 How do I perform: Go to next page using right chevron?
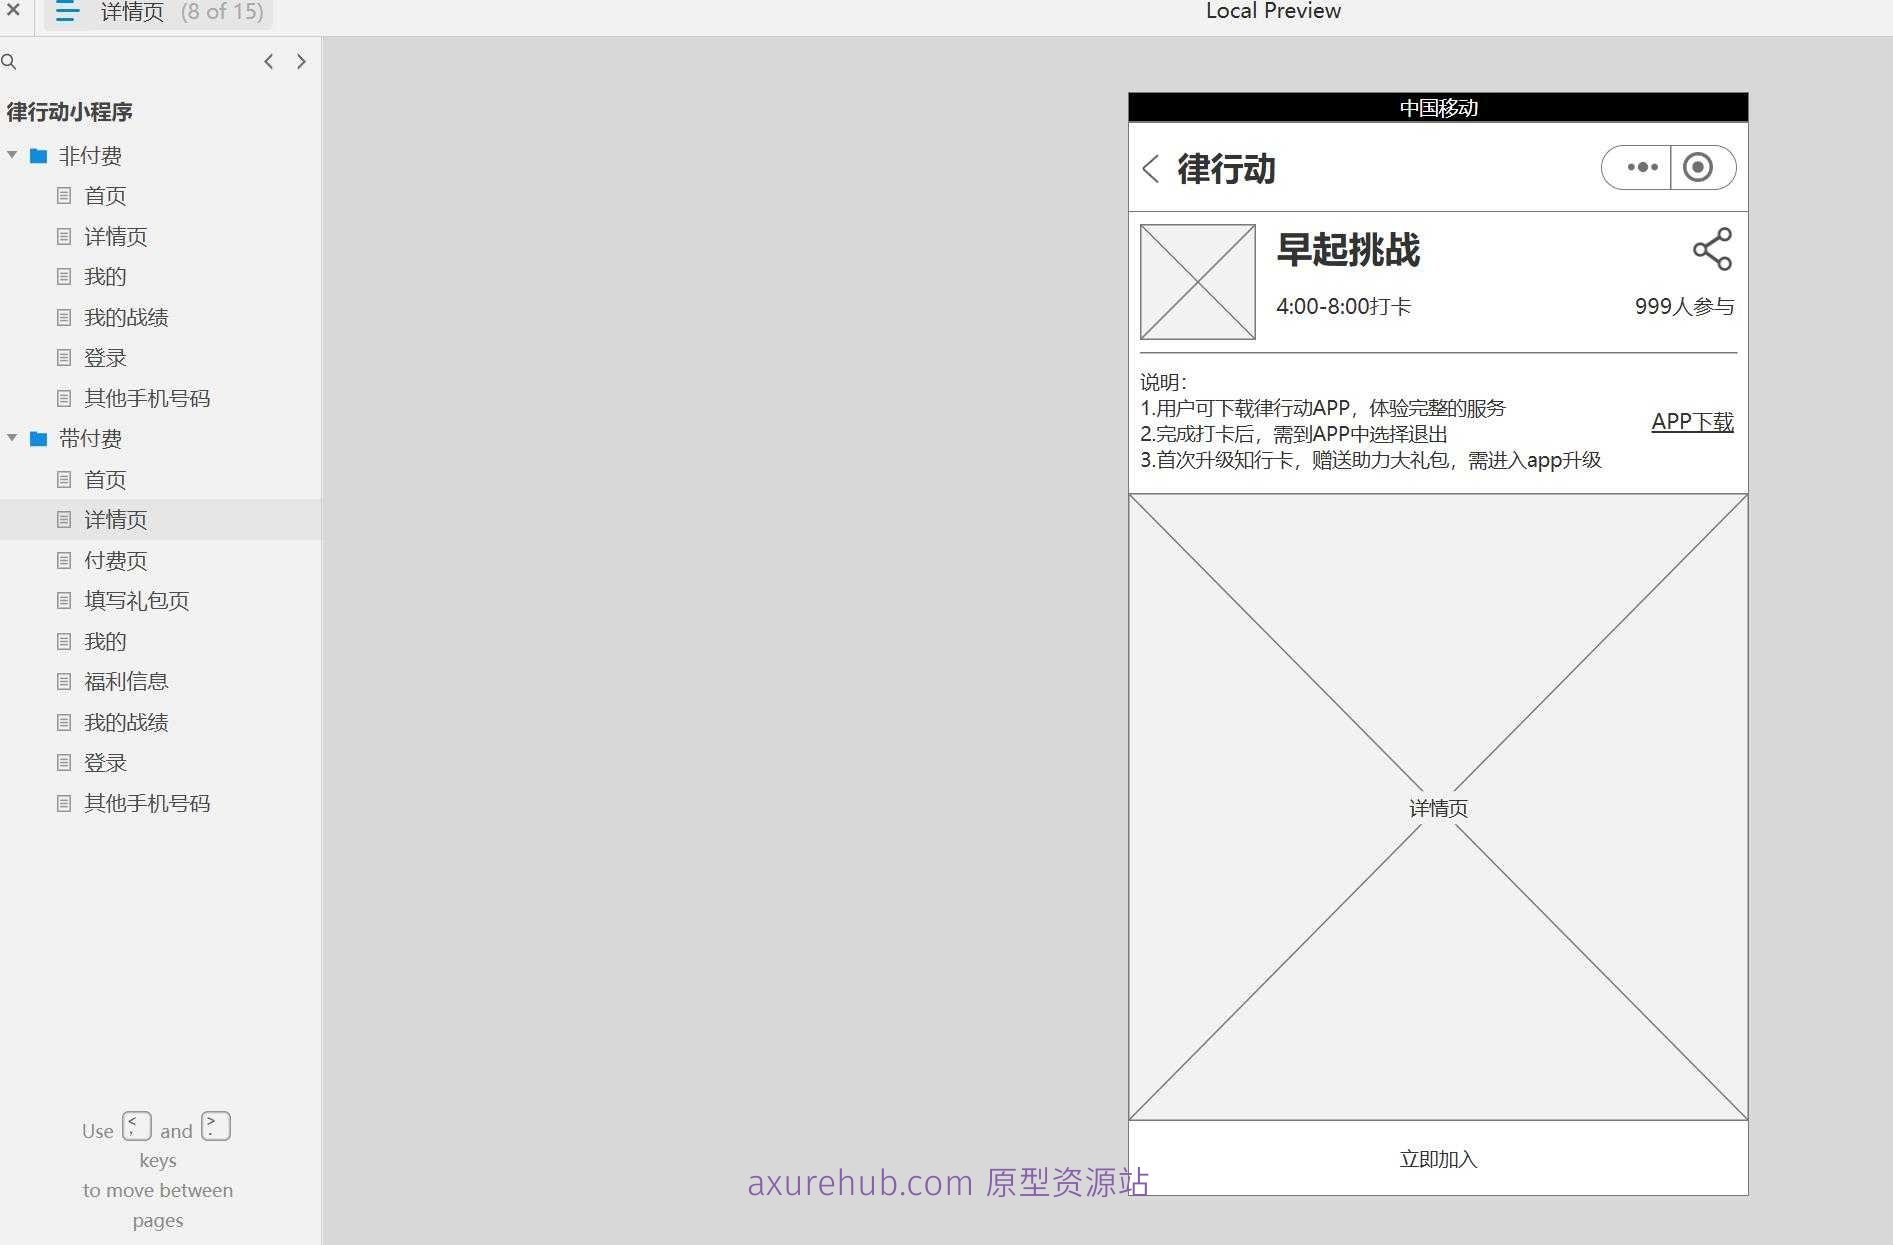point(301,62)
